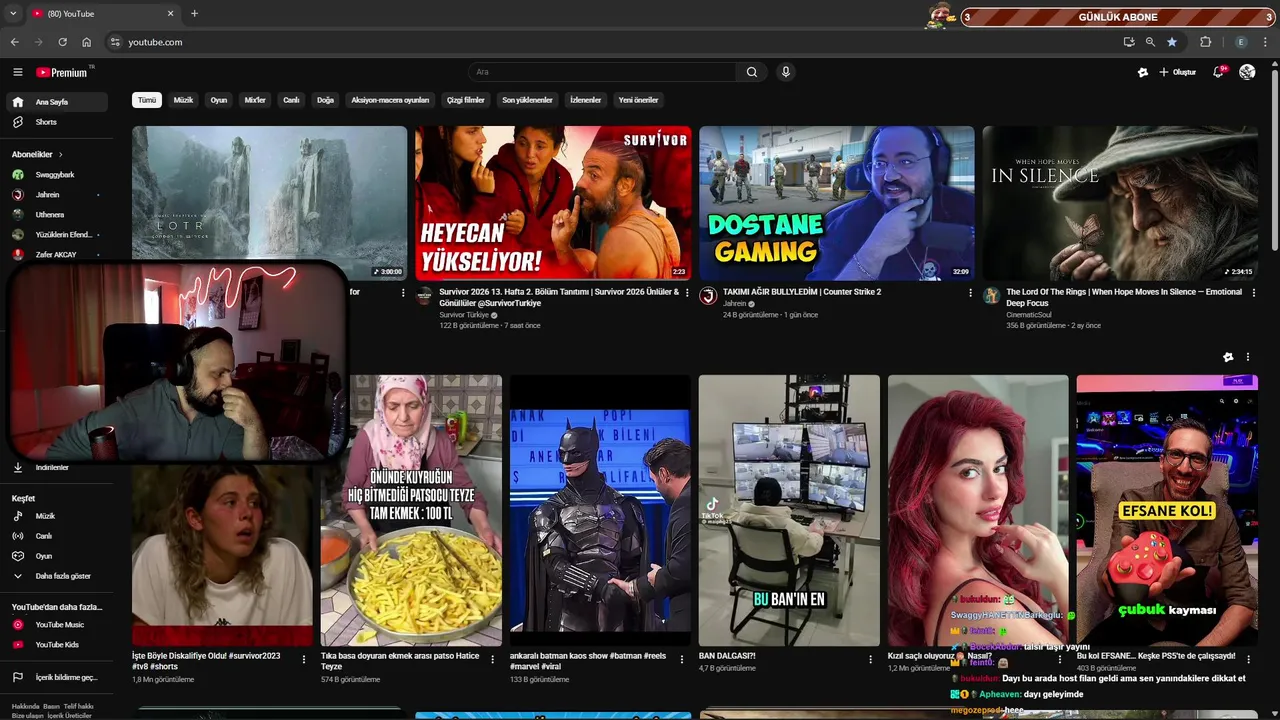The height and width of the screenshot is (720, 1280).
Task: Open the Swaggybark channel subscription
Action: click(58, 175)
